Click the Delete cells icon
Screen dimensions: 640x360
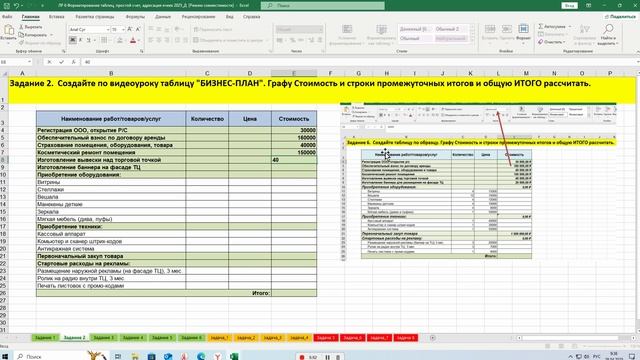pyautogui.click(x=507, y=29)
